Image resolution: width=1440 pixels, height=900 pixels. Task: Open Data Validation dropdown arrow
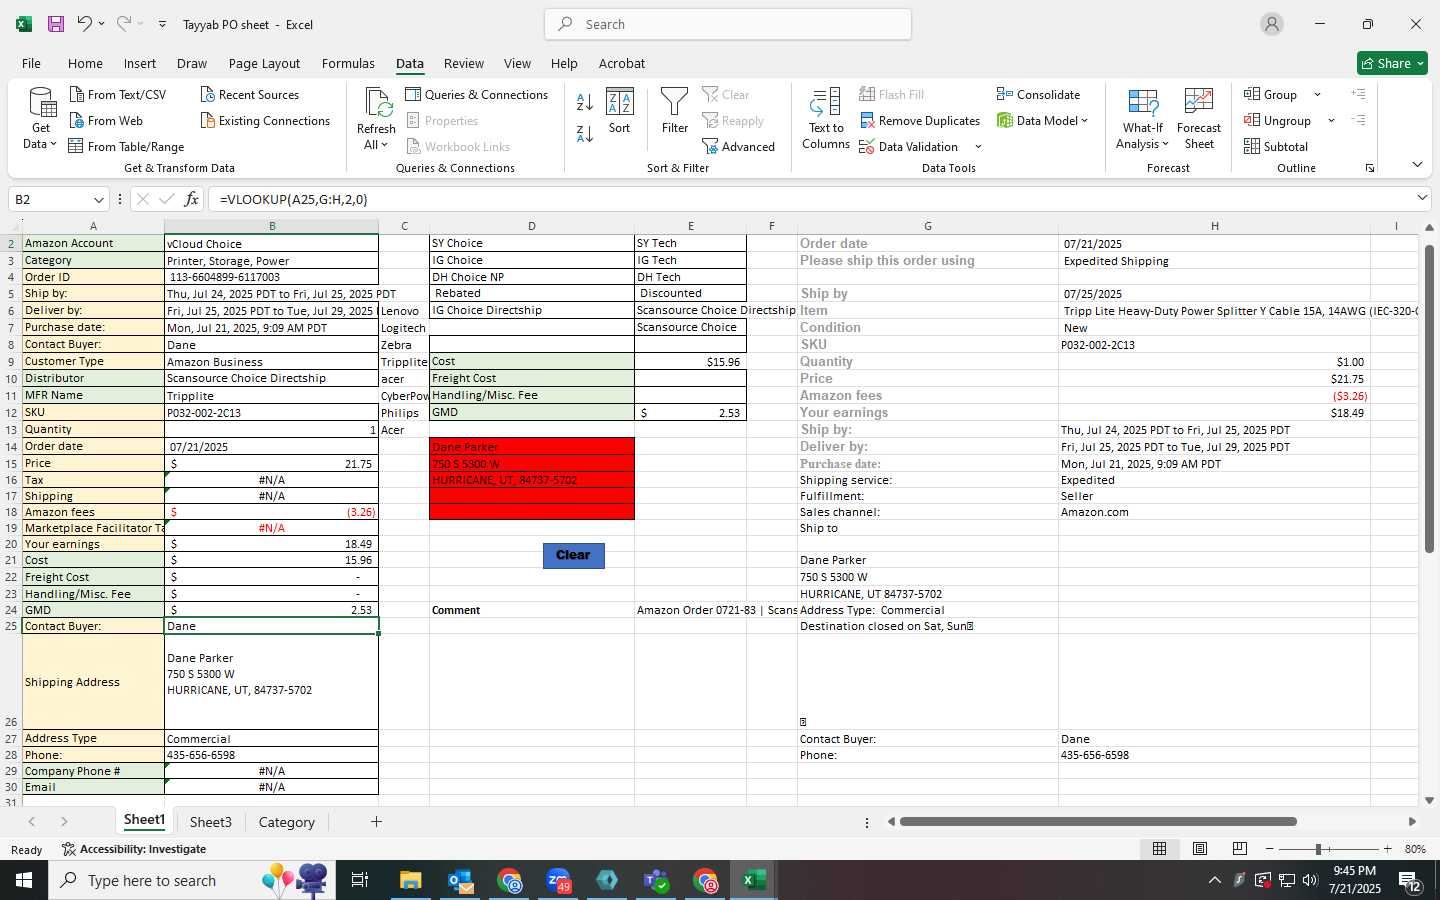(978, 146)
